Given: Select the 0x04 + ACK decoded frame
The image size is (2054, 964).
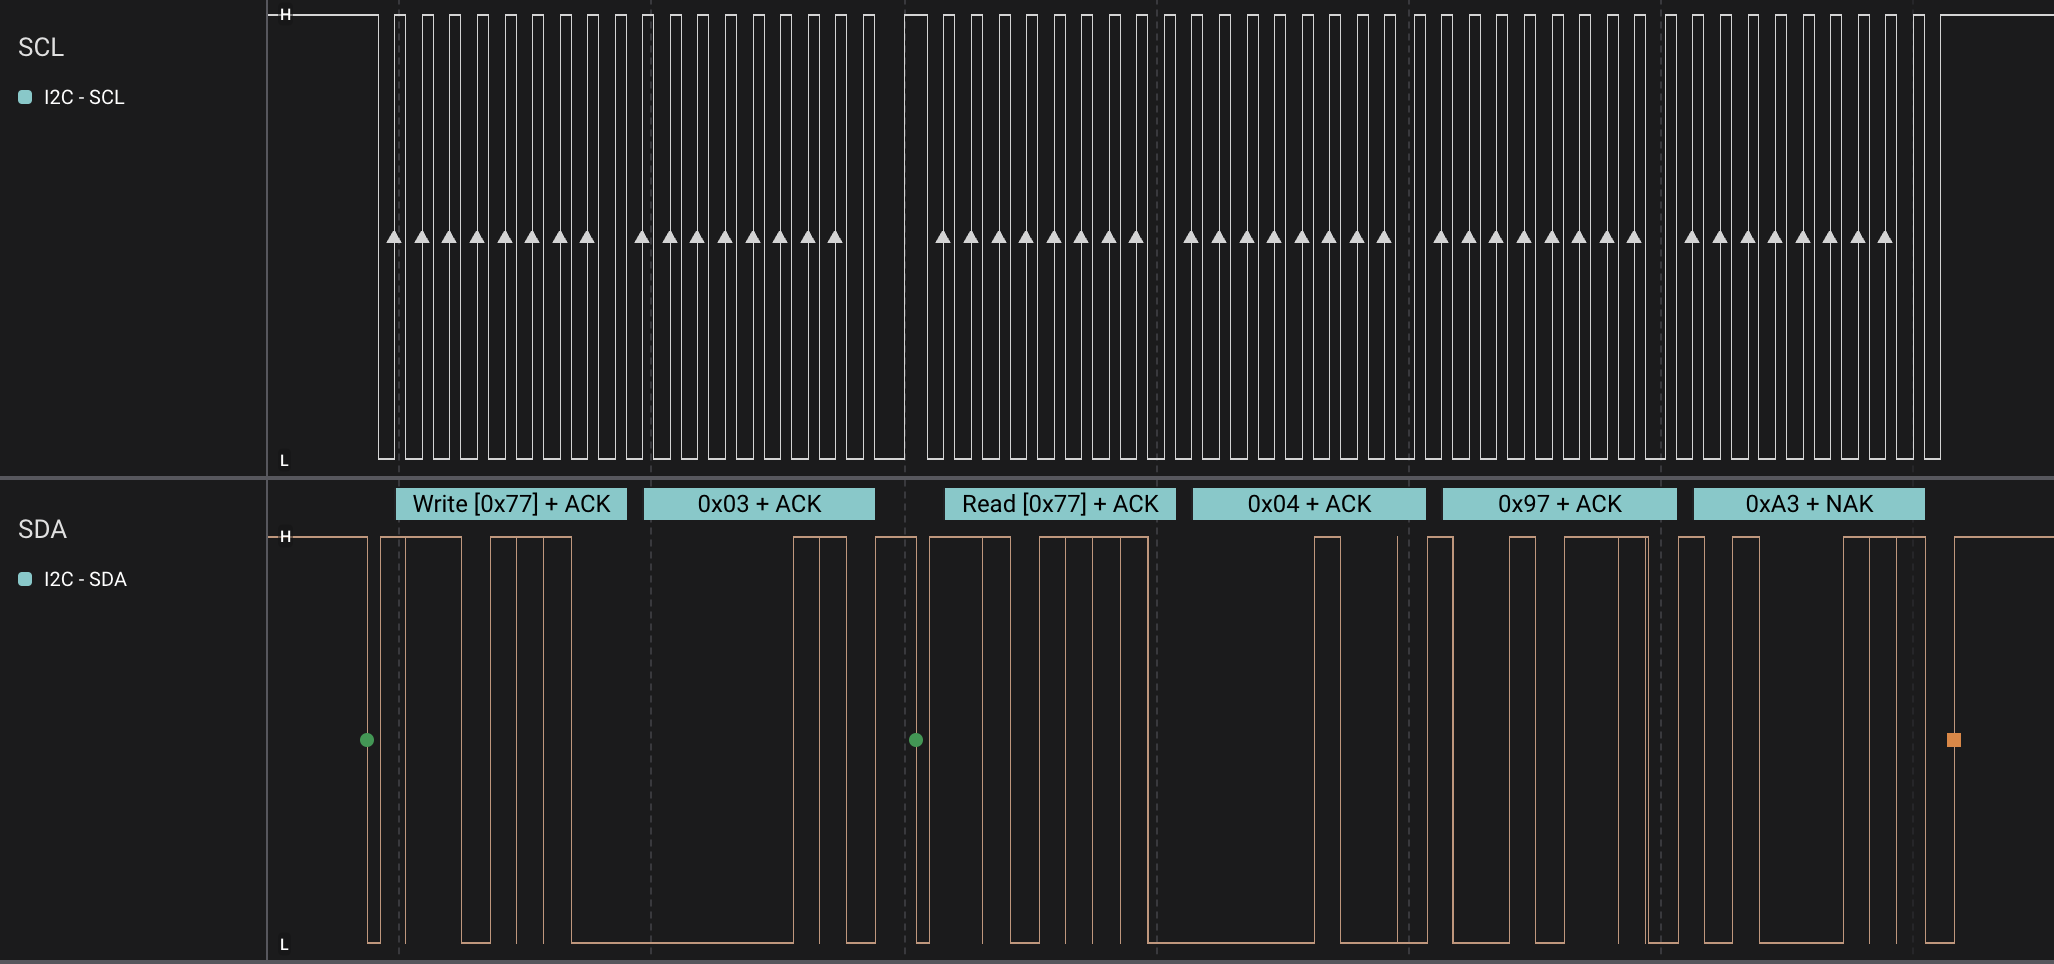Looking at the screenshot, I should 1309,504.
